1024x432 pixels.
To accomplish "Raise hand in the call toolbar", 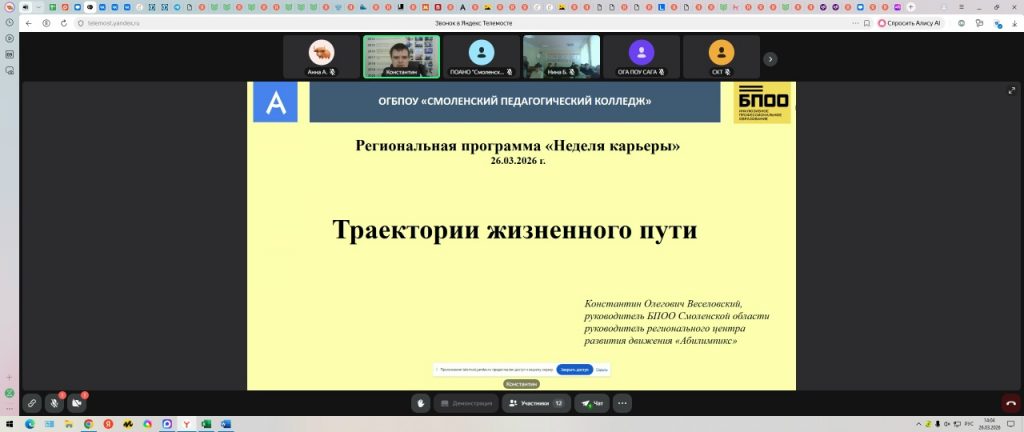I will pos(423,403).
